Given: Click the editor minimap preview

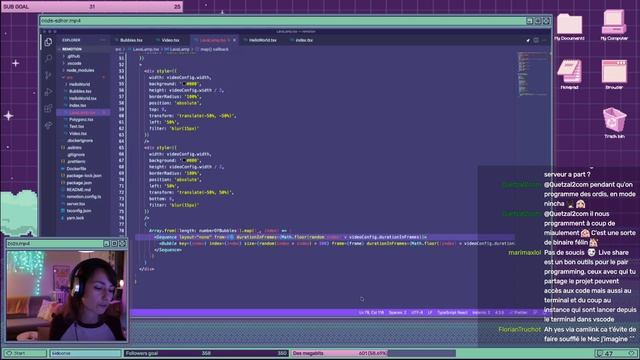Looking at the screenshot, I should tap(533, 74).
